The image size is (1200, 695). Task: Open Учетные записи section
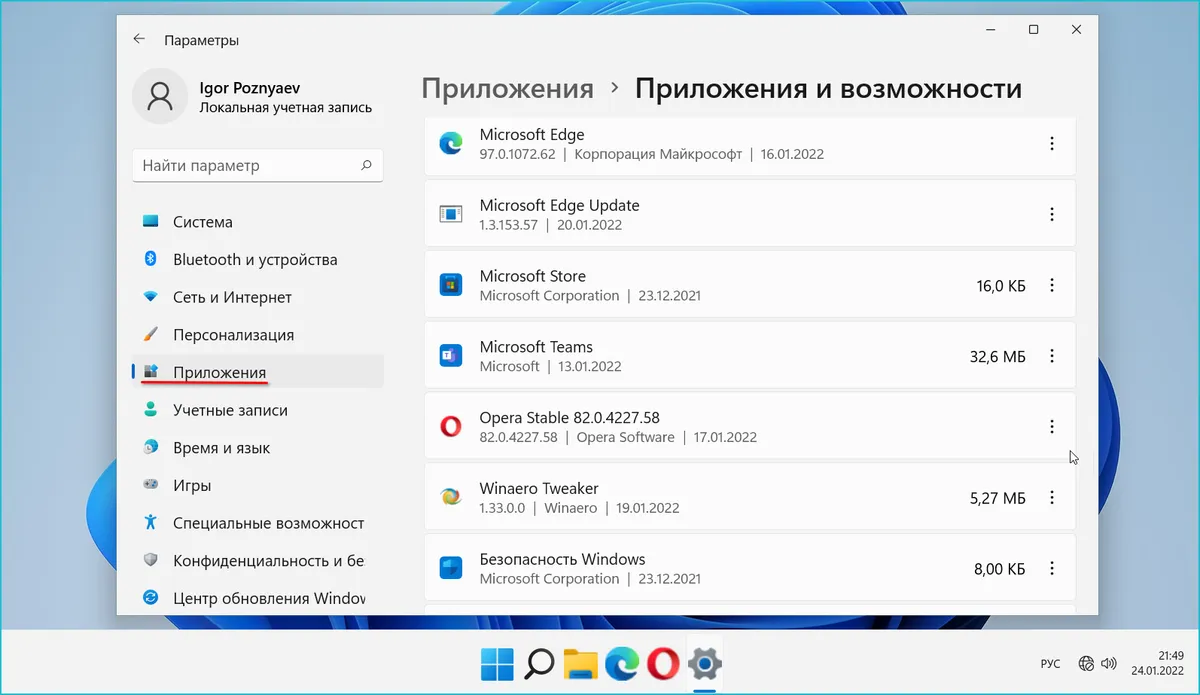click(258, 410)
